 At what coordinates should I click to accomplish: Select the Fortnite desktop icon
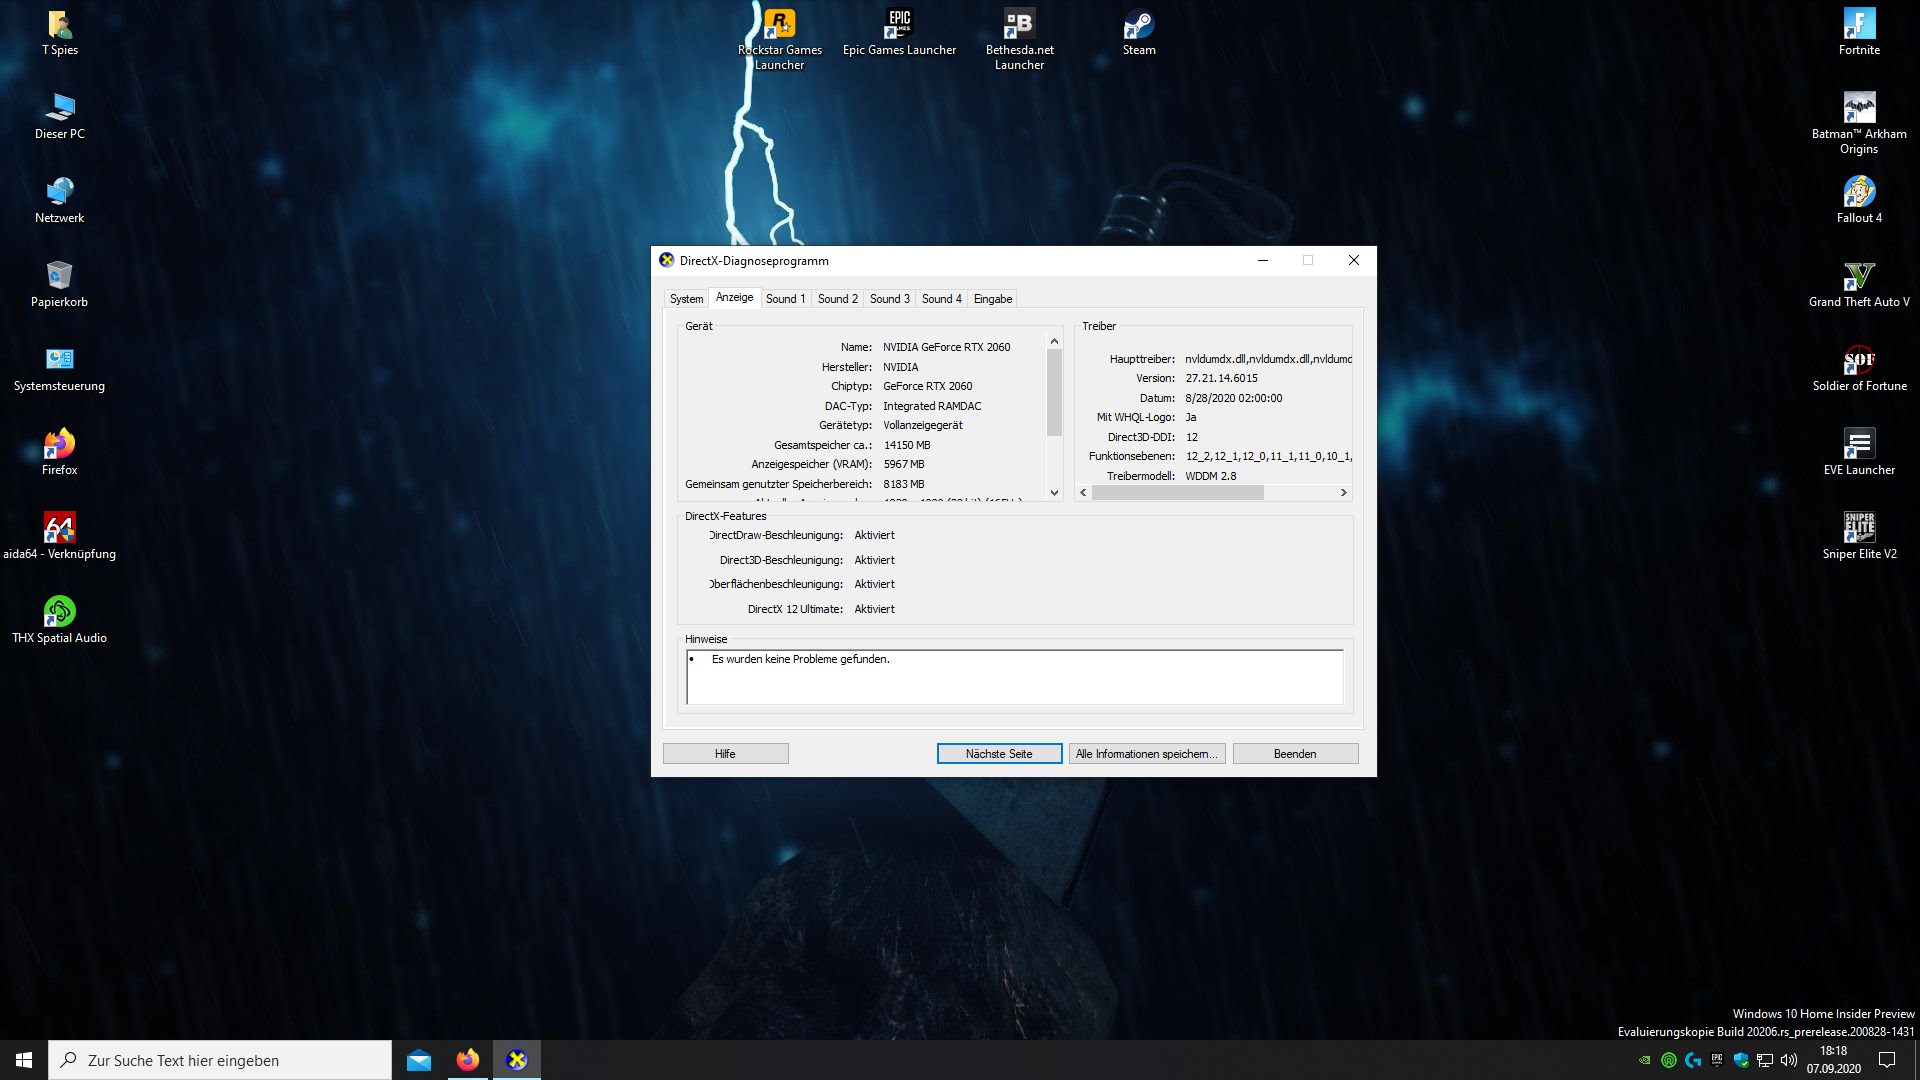(x=1859, y=25)
